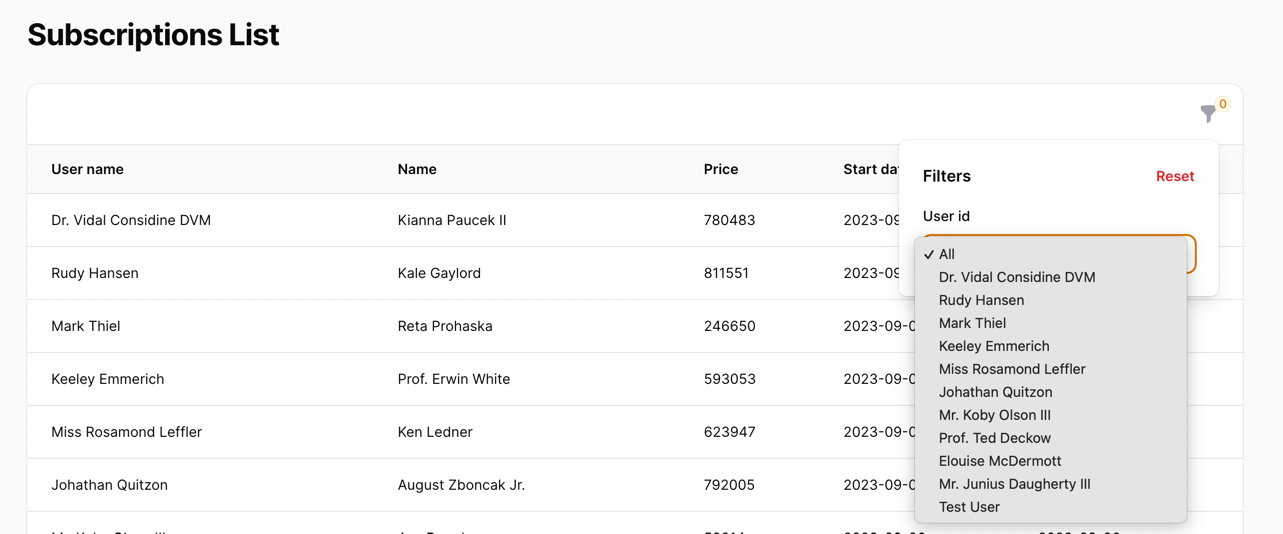Image resolution: width=1283 pixels, height=534 pixels.
Task: Click the Name column header
Action: coord(417,169)
